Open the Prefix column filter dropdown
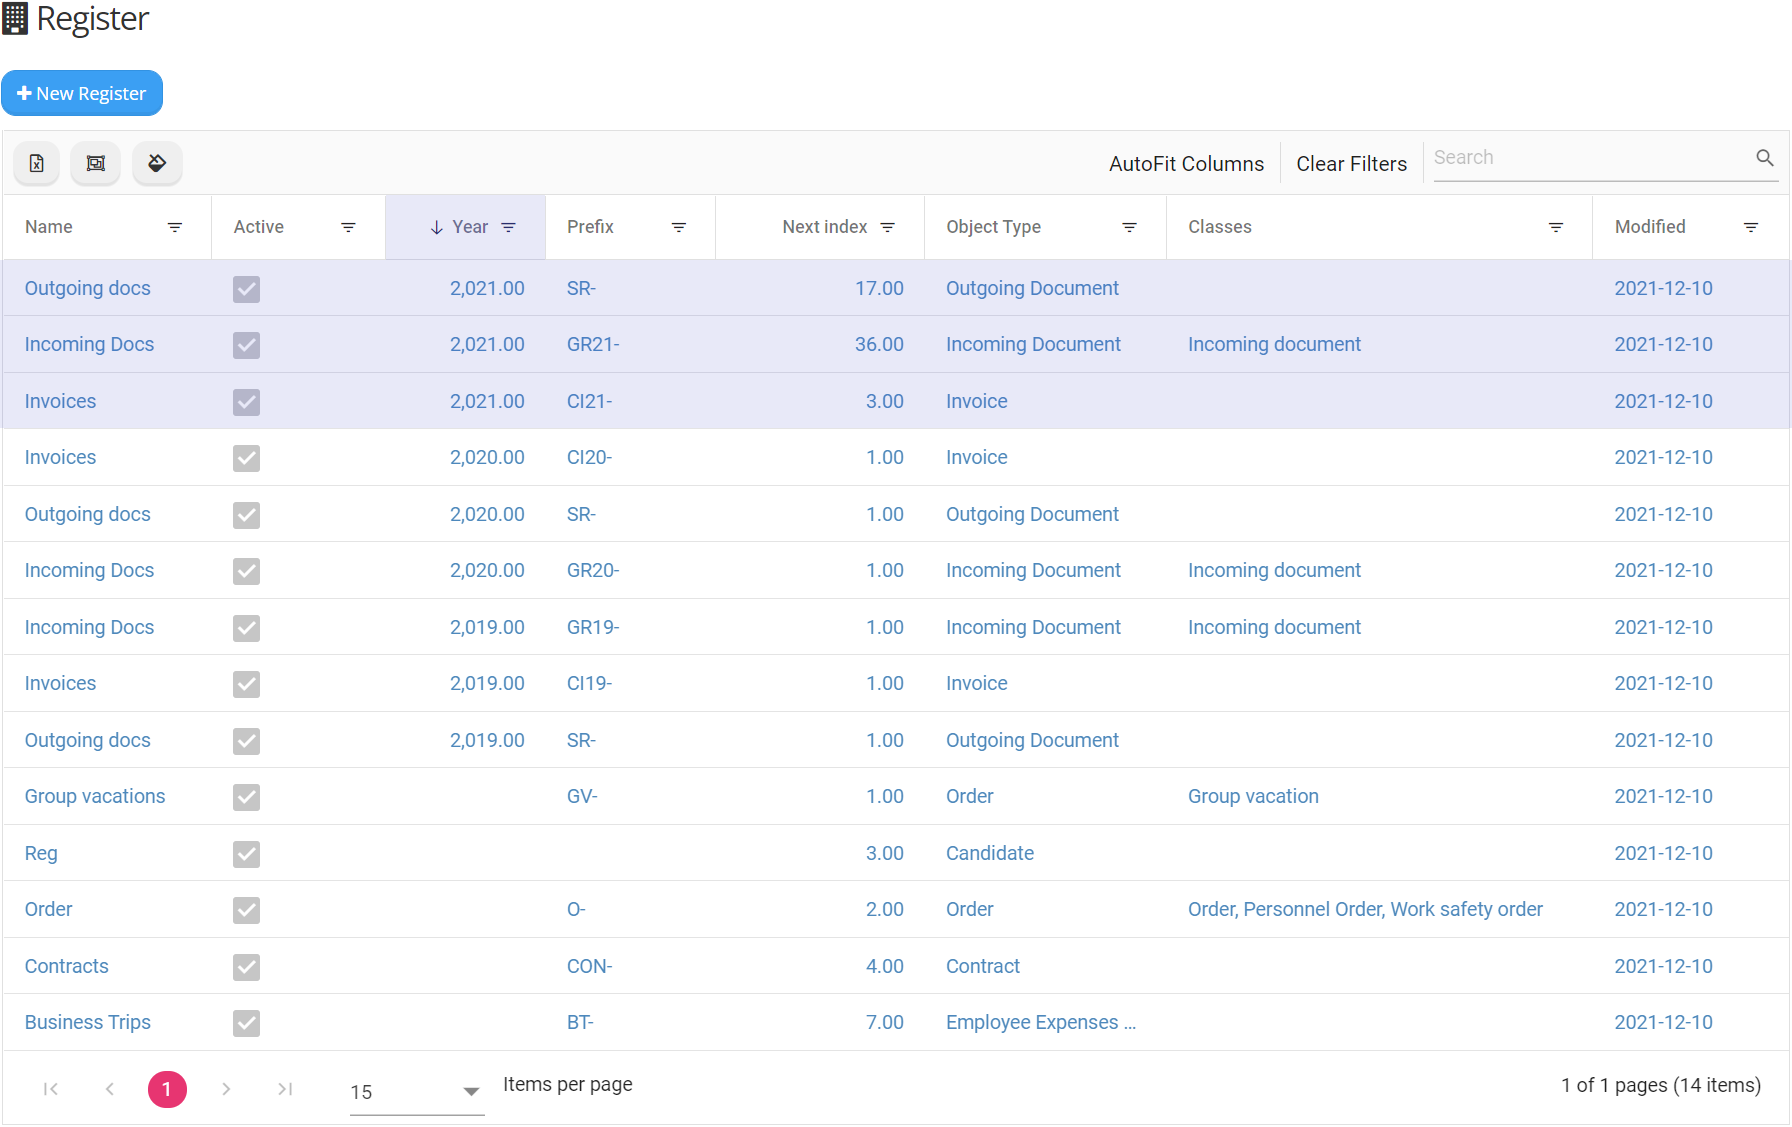 point(678,228)
